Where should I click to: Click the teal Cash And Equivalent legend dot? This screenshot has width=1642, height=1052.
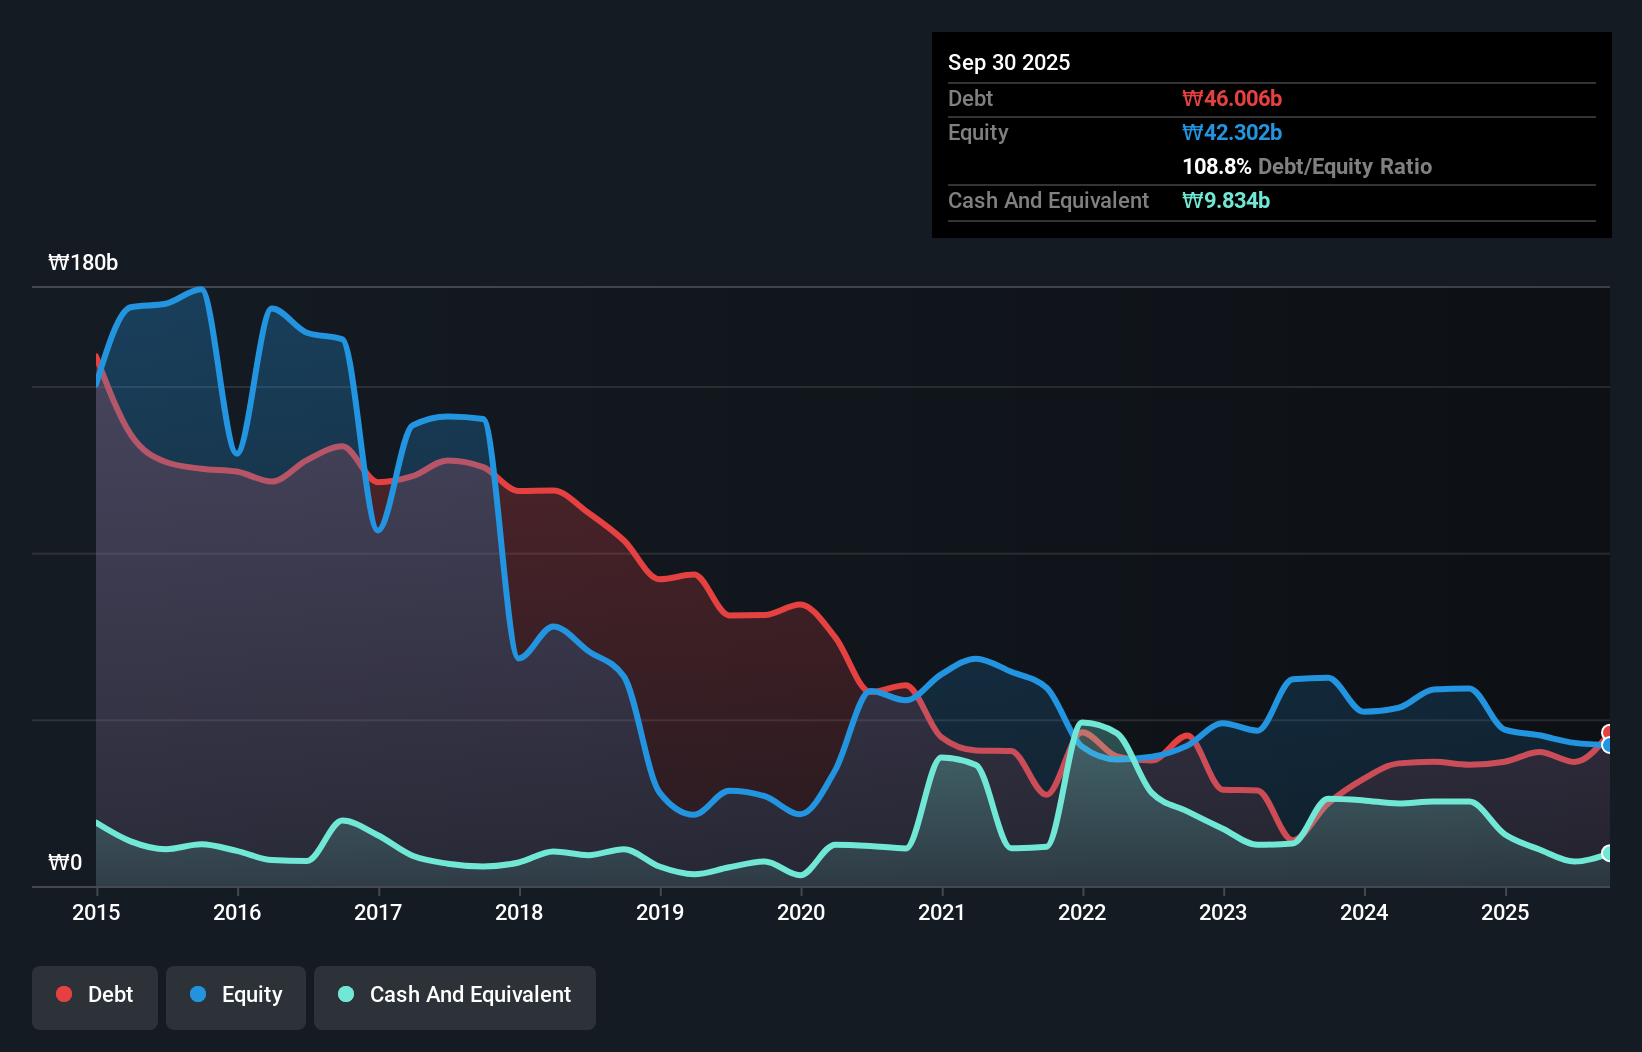point(345,994)
